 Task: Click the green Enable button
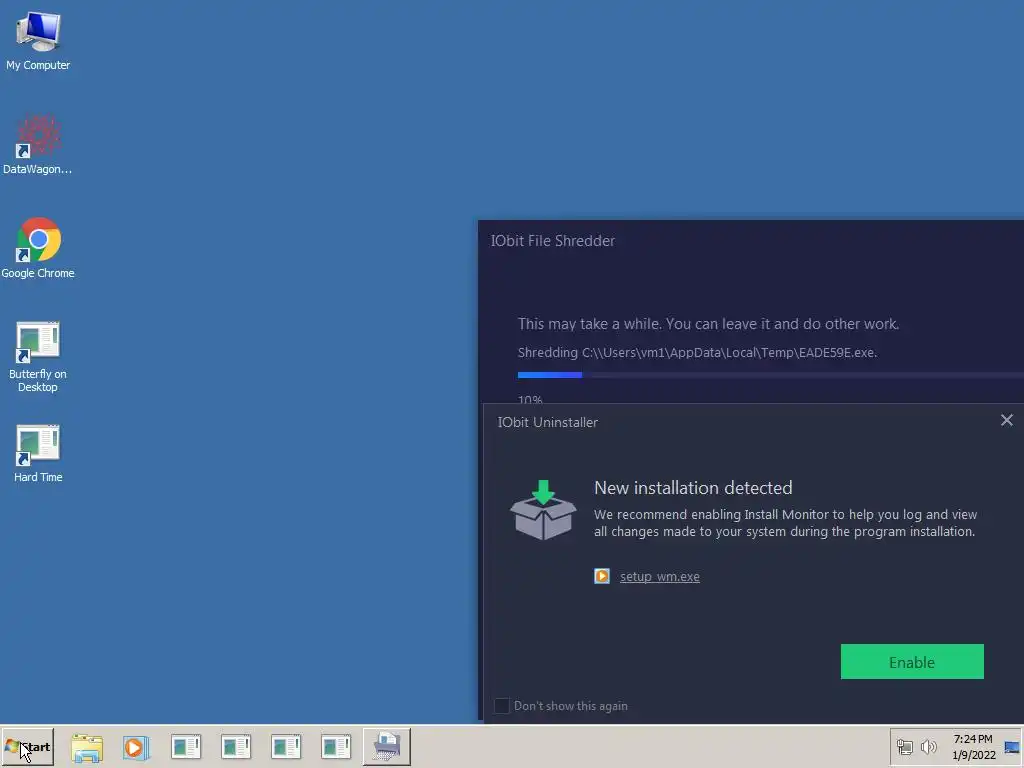pos(912,662)
